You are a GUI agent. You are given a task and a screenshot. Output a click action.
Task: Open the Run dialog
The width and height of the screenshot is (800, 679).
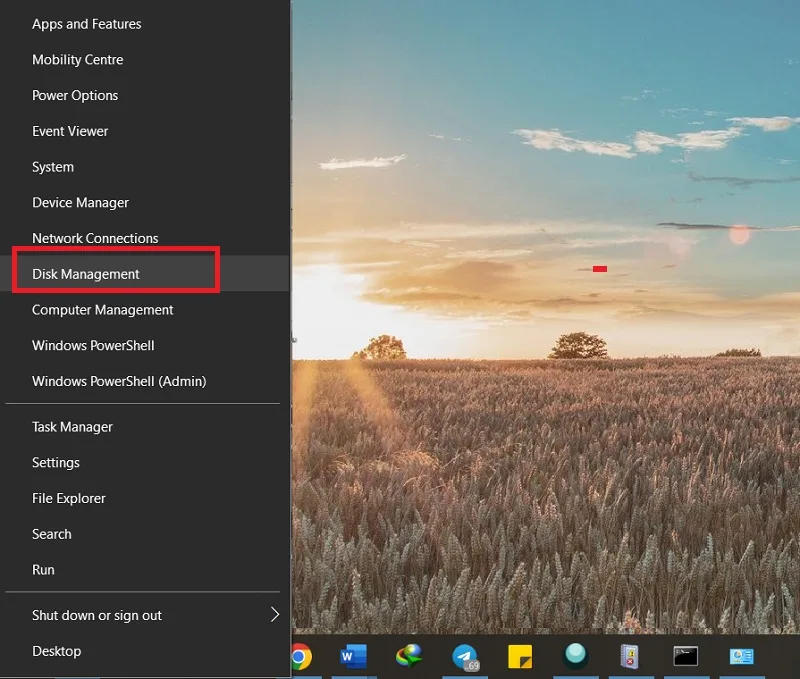coord(145,570)
